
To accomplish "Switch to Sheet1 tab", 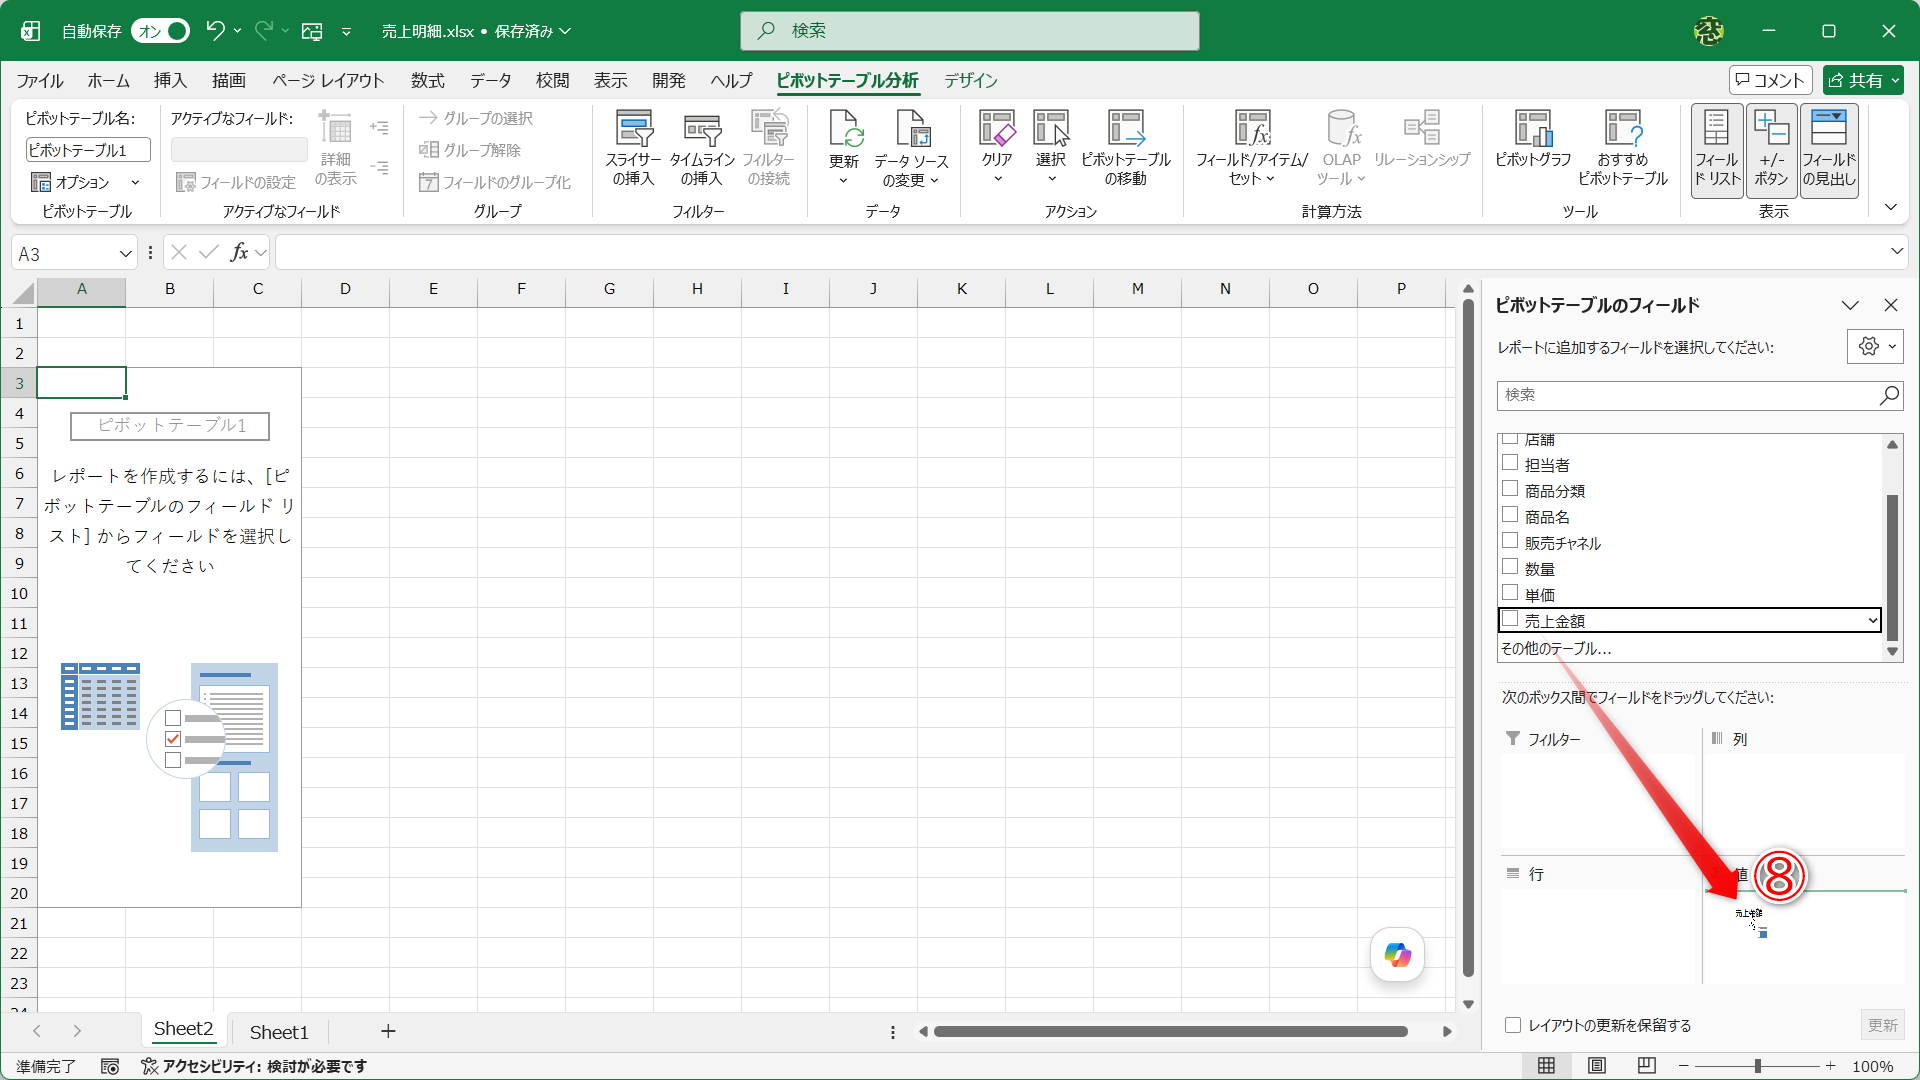I will click(x=279, y=1032).
